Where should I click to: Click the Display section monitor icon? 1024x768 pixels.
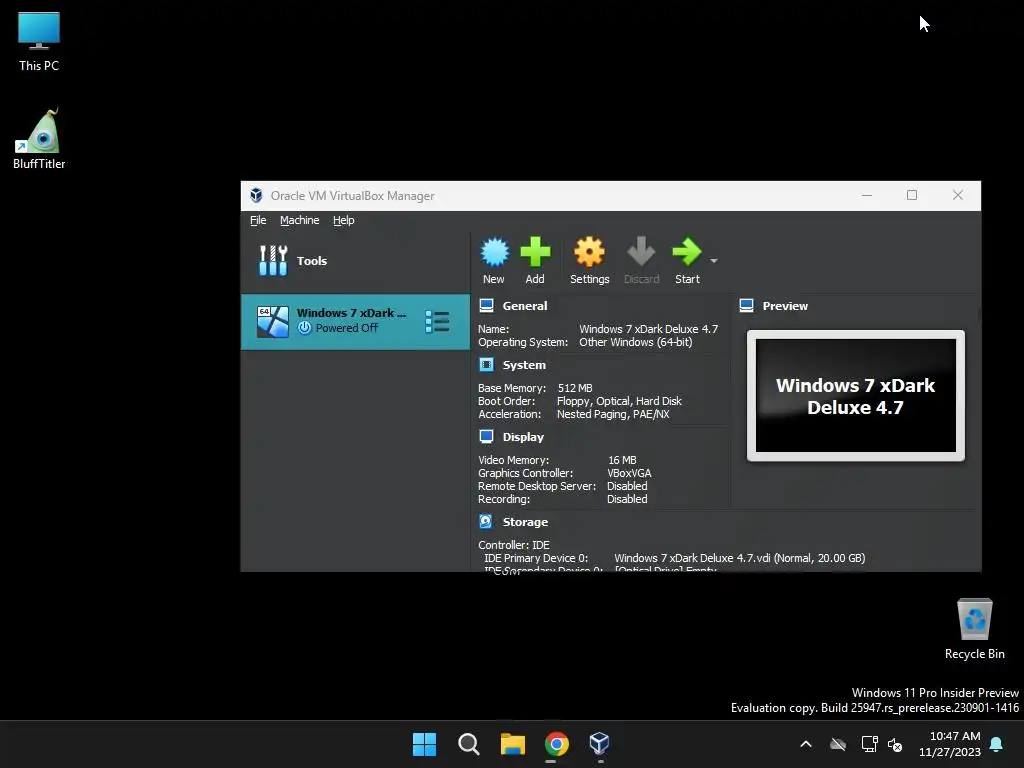click(487, 436)
